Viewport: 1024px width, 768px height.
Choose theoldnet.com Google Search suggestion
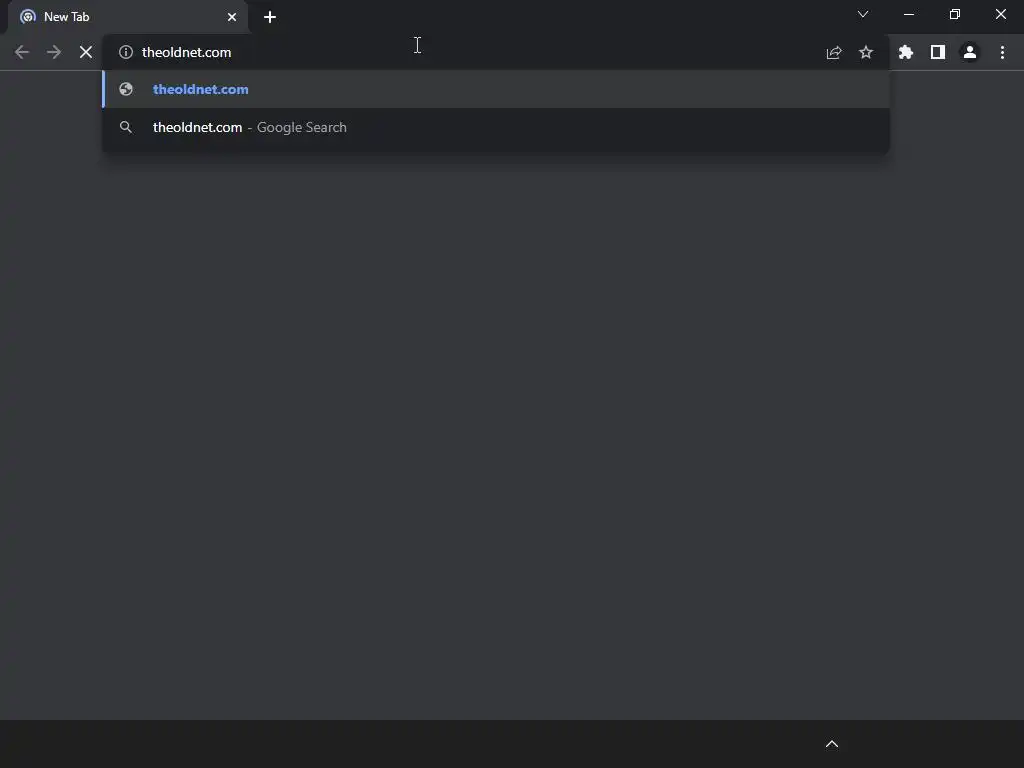click(496, 127)
